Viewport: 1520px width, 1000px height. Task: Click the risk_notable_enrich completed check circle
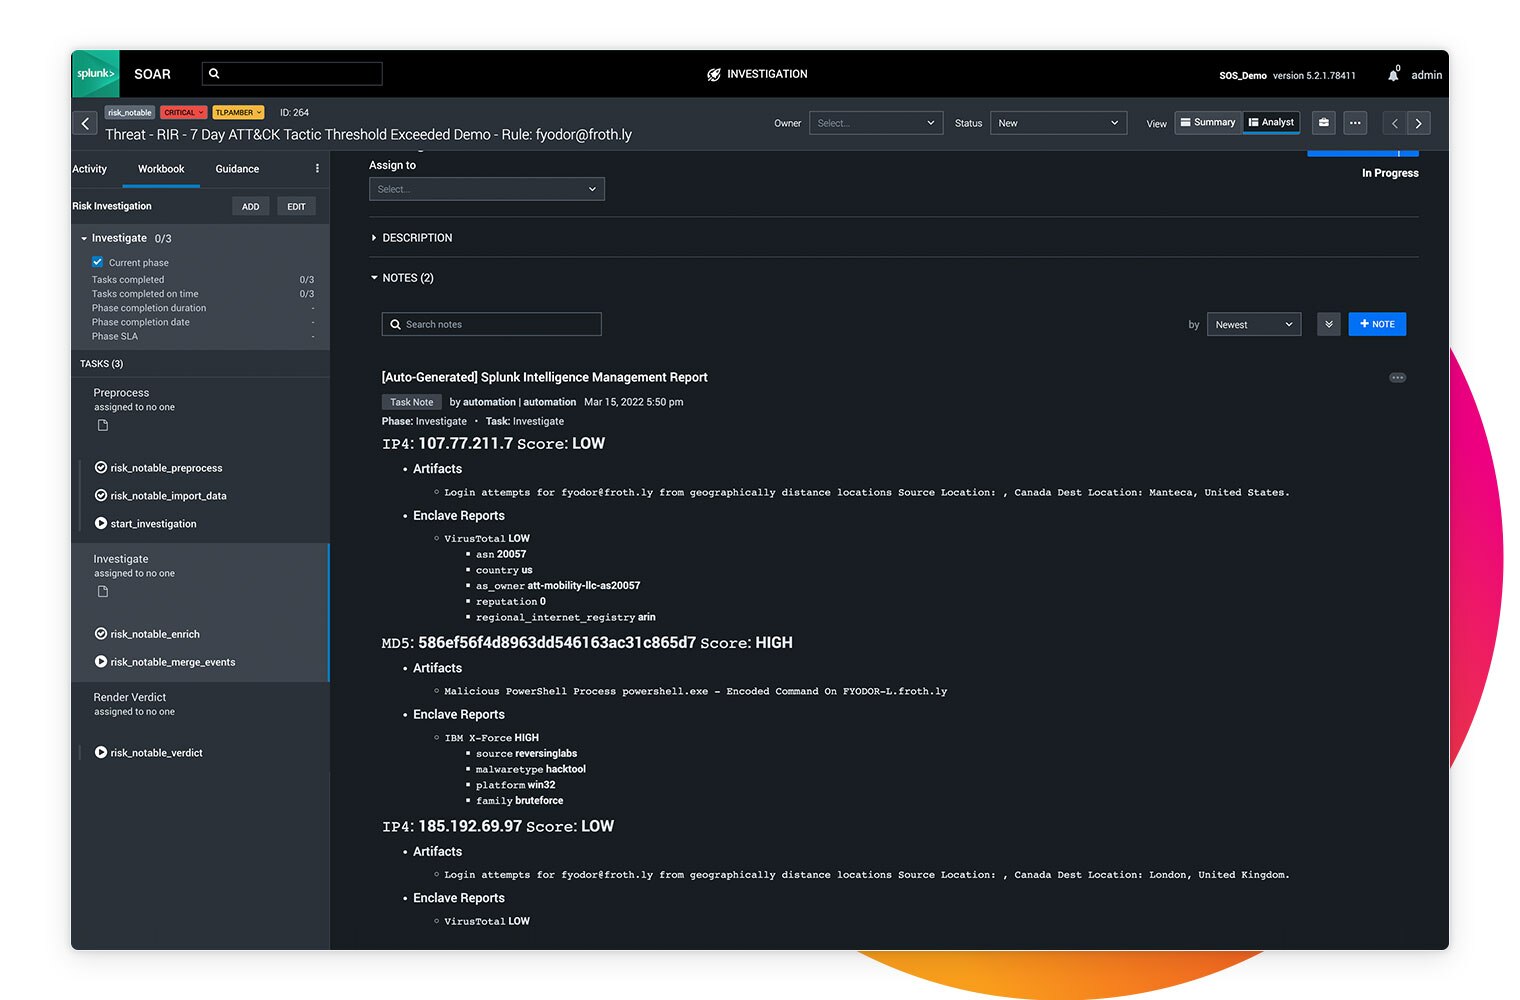[100, 633]
